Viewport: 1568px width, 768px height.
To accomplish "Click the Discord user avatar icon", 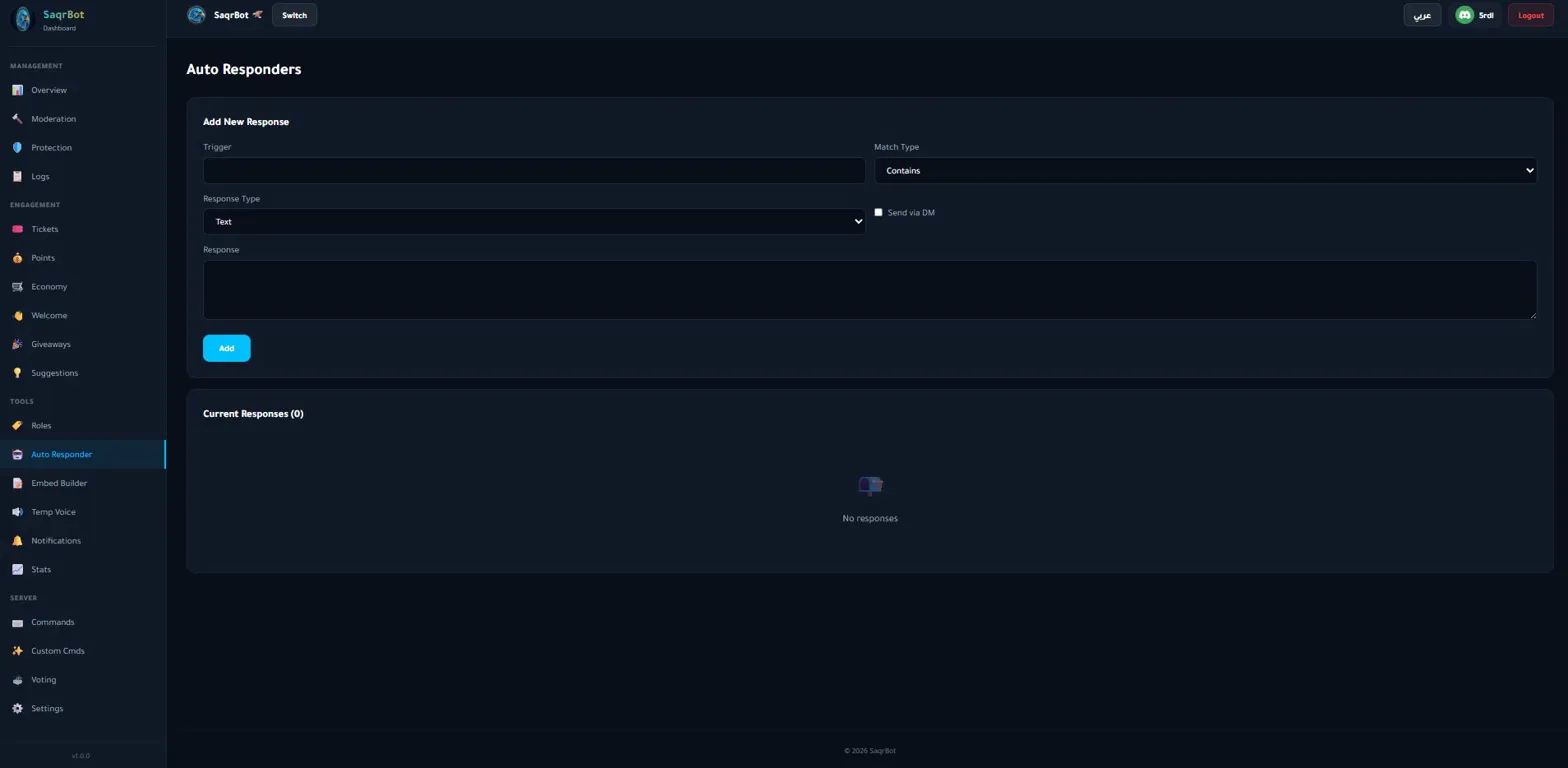I will tap(1464, 15).
